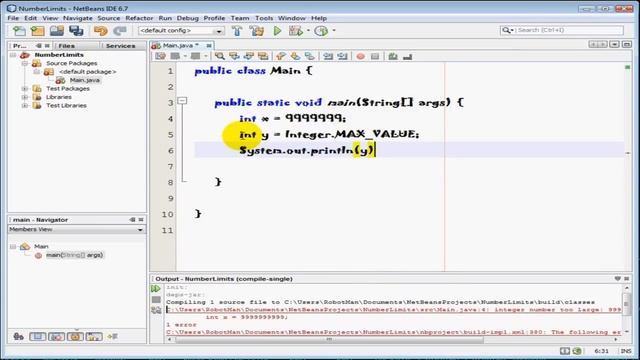Expand the Libraries node
Viewport: 640px width, 360px height.
pyautogui.click(x=25, y=97)
